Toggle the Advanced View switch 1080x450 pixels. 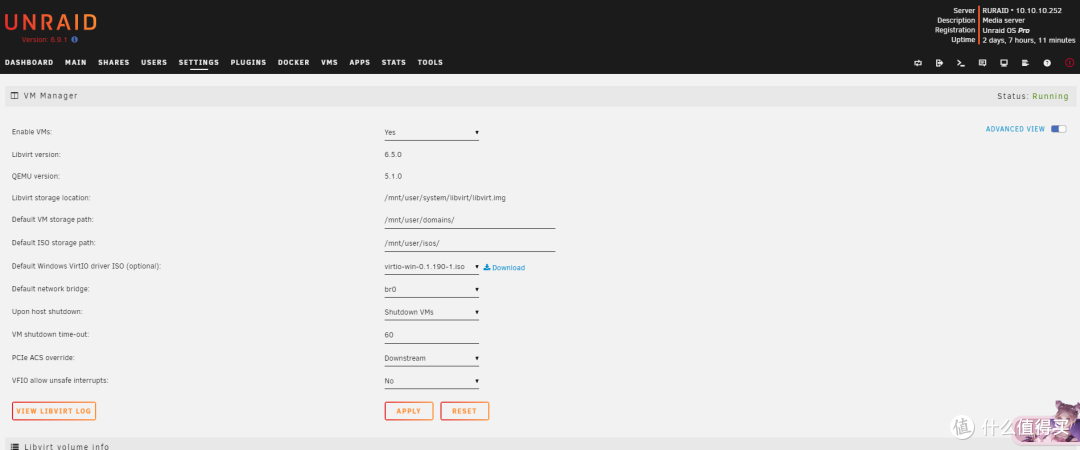tap(1058, 129)
